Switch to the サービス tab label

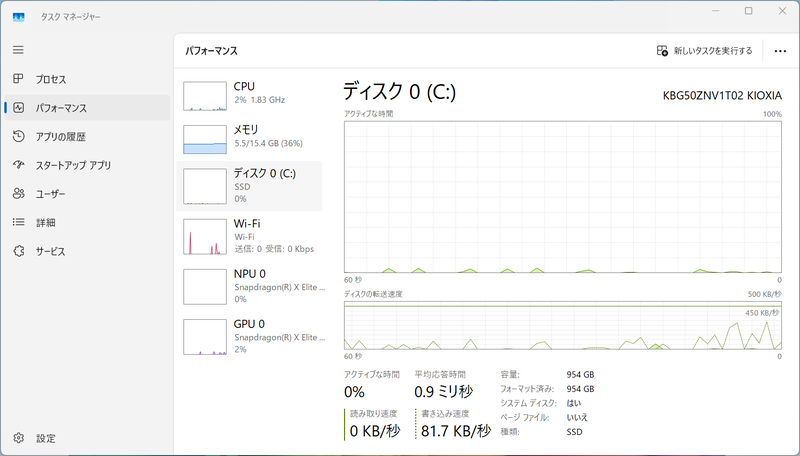[x=51, y=251]
